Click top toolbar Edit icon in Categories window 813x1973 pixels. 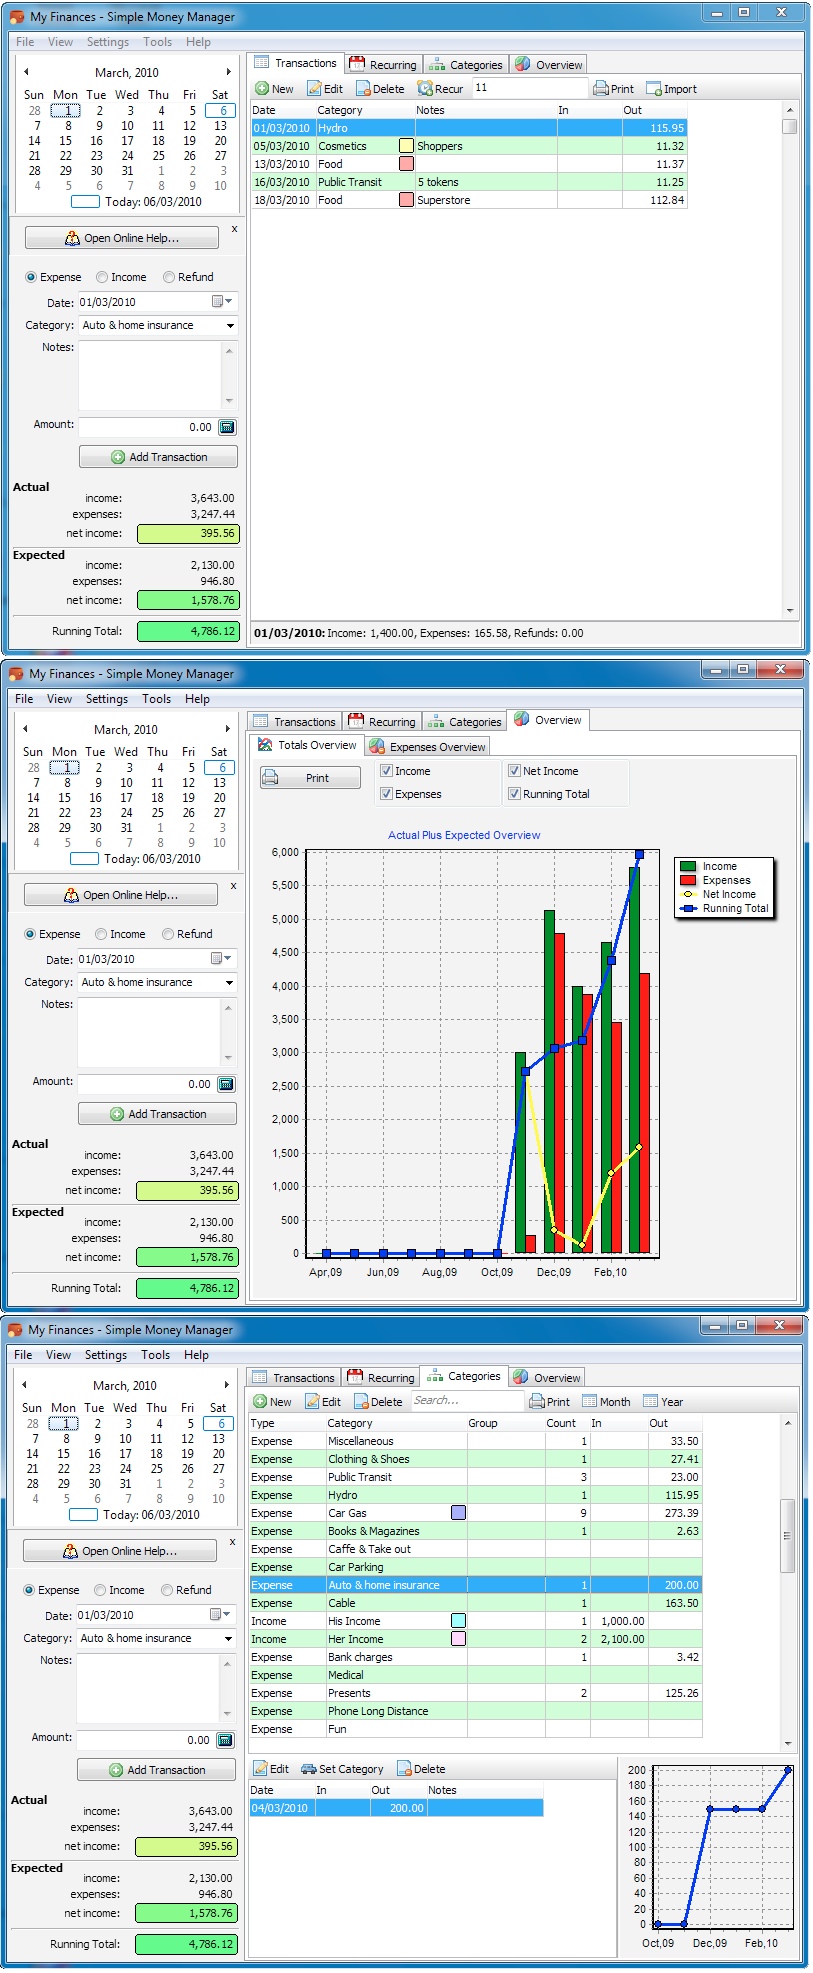click(x=312, y=1402)
